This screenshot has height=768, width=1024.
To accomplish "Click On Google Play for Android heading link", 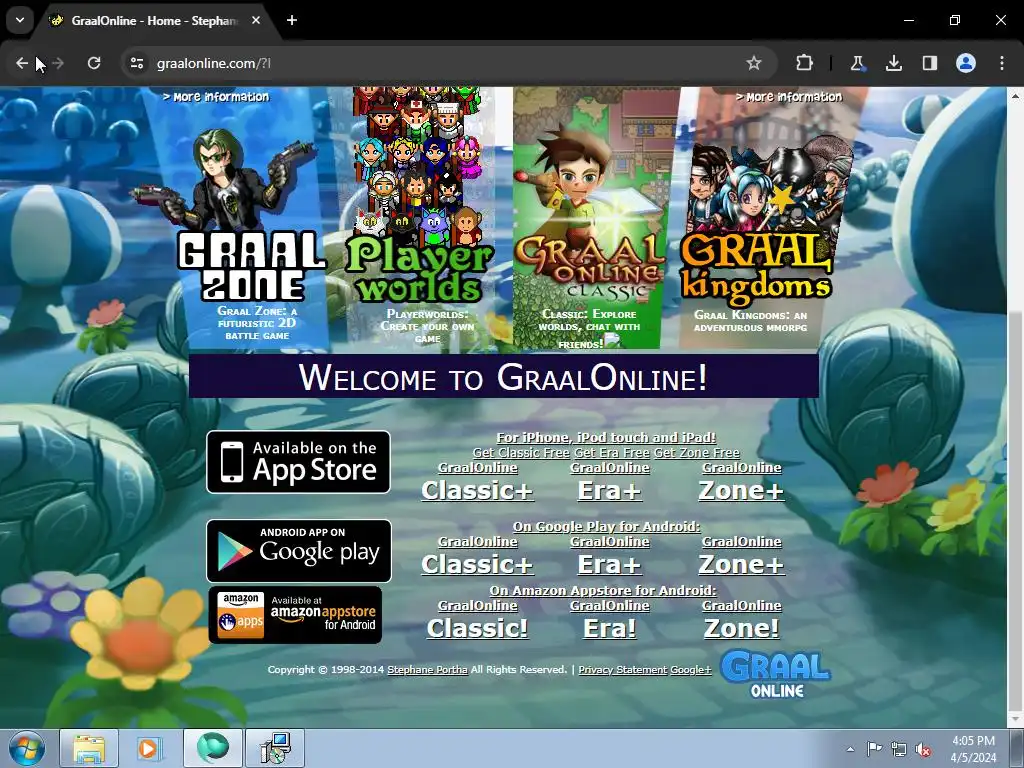I will pos(606,526).
